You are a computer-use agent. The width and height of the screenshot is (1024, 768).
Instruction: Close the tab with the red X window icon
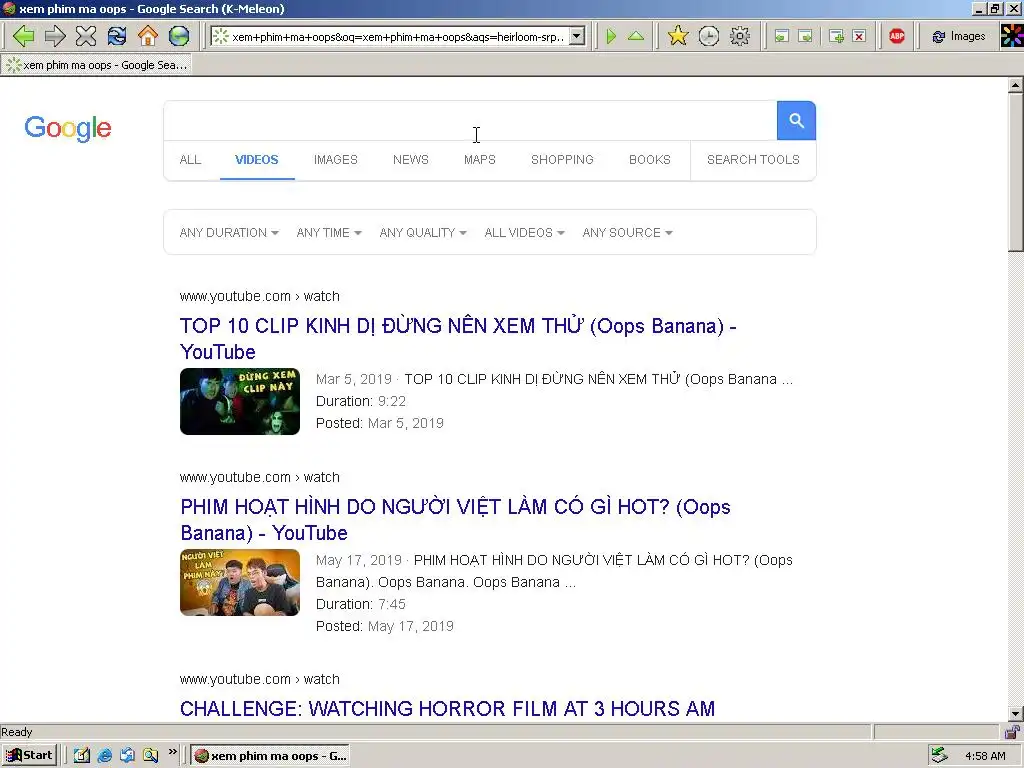tap(859, 36)
